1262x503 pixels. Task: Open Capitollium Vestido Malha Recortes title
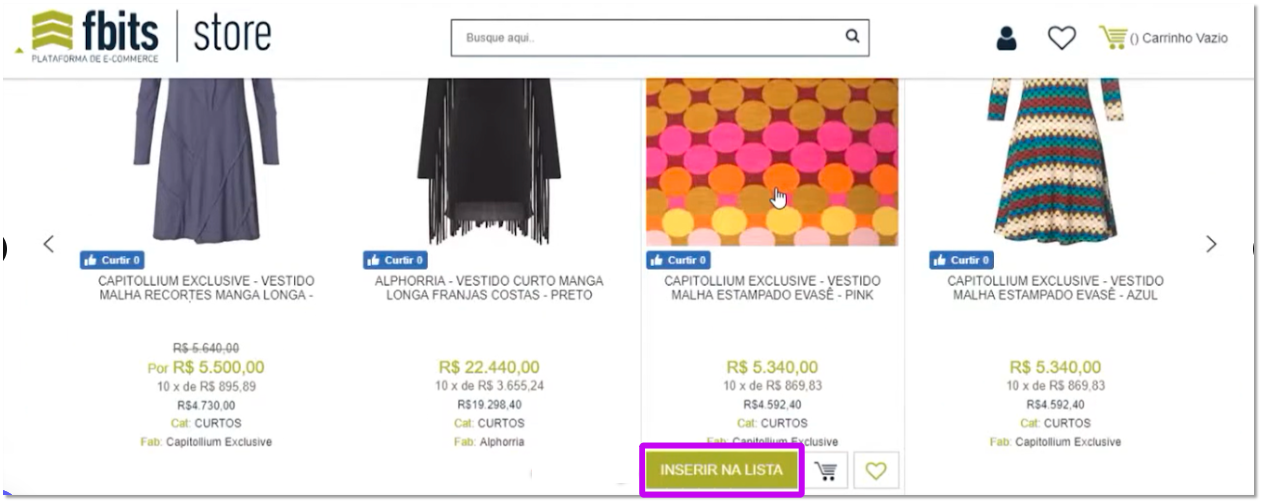(x=206, y=288)
